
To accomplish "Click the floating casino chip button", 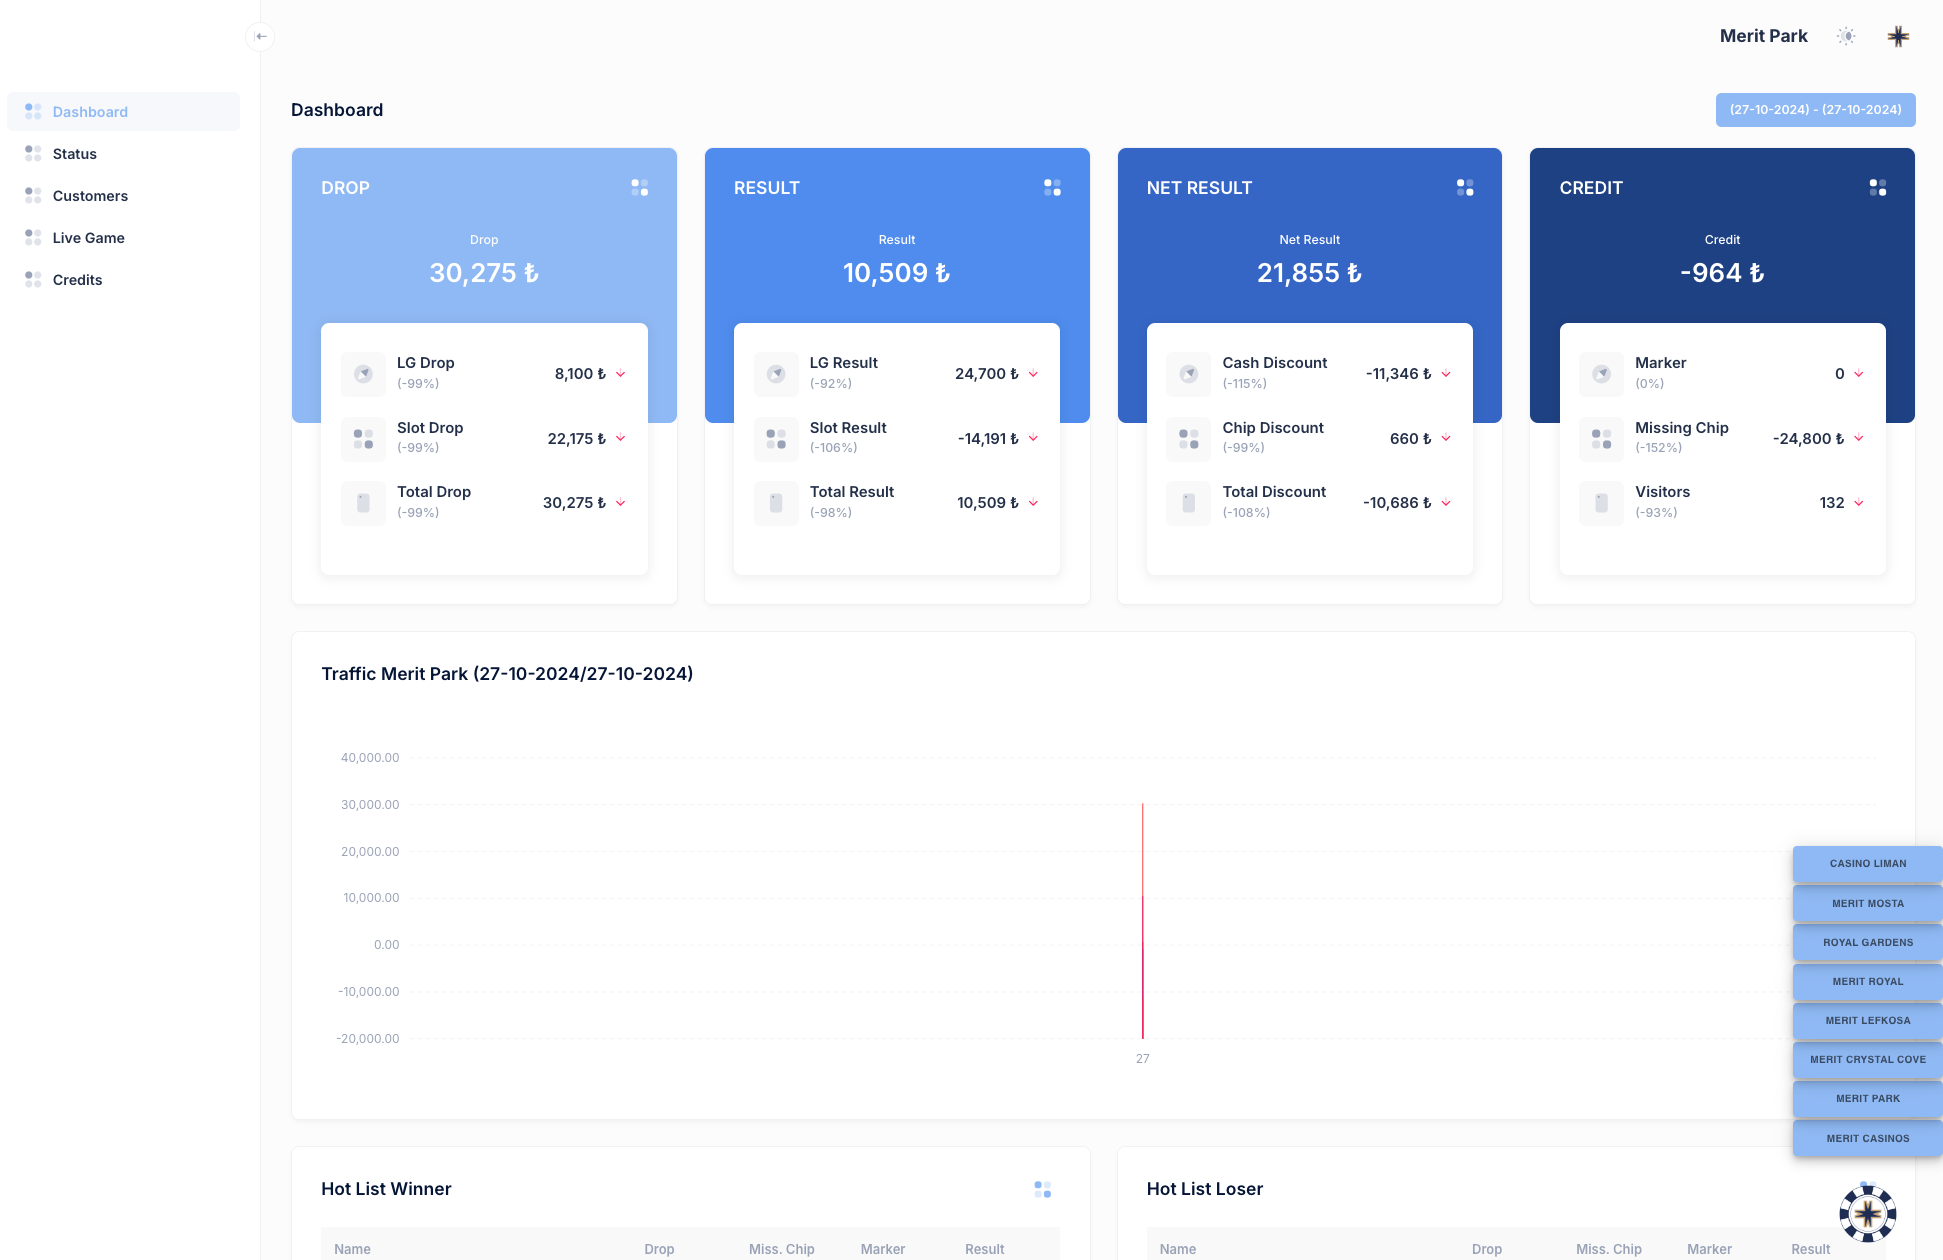I will point(1867,1213).
